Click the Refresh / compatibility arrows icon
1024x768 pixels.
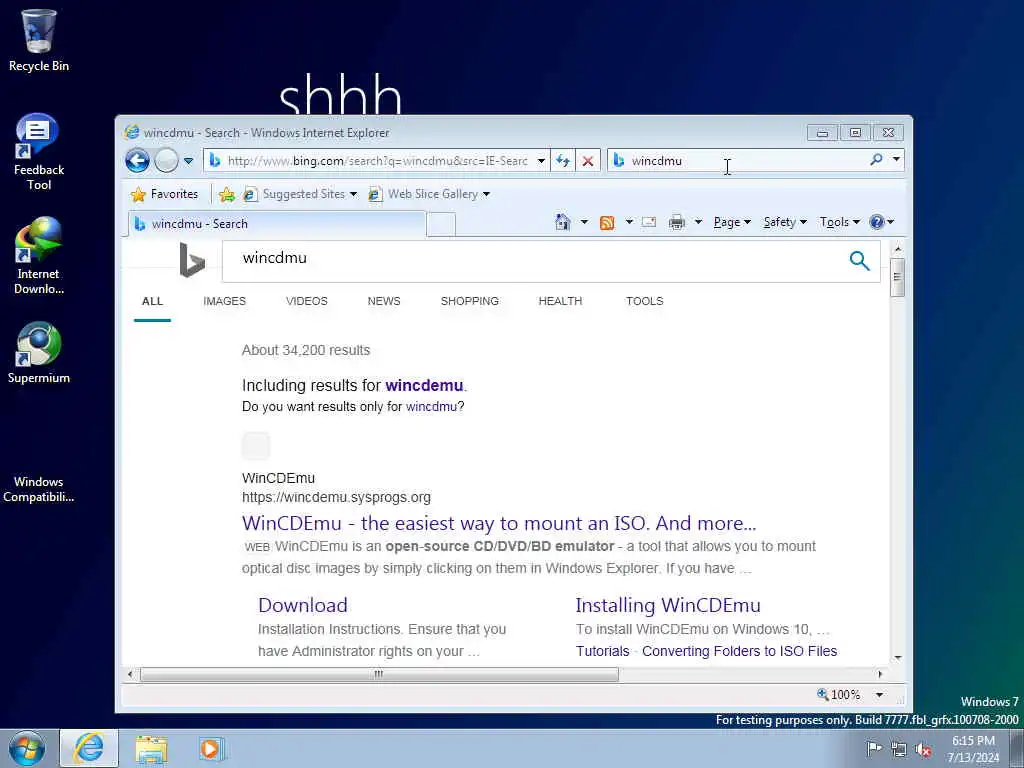563,161
